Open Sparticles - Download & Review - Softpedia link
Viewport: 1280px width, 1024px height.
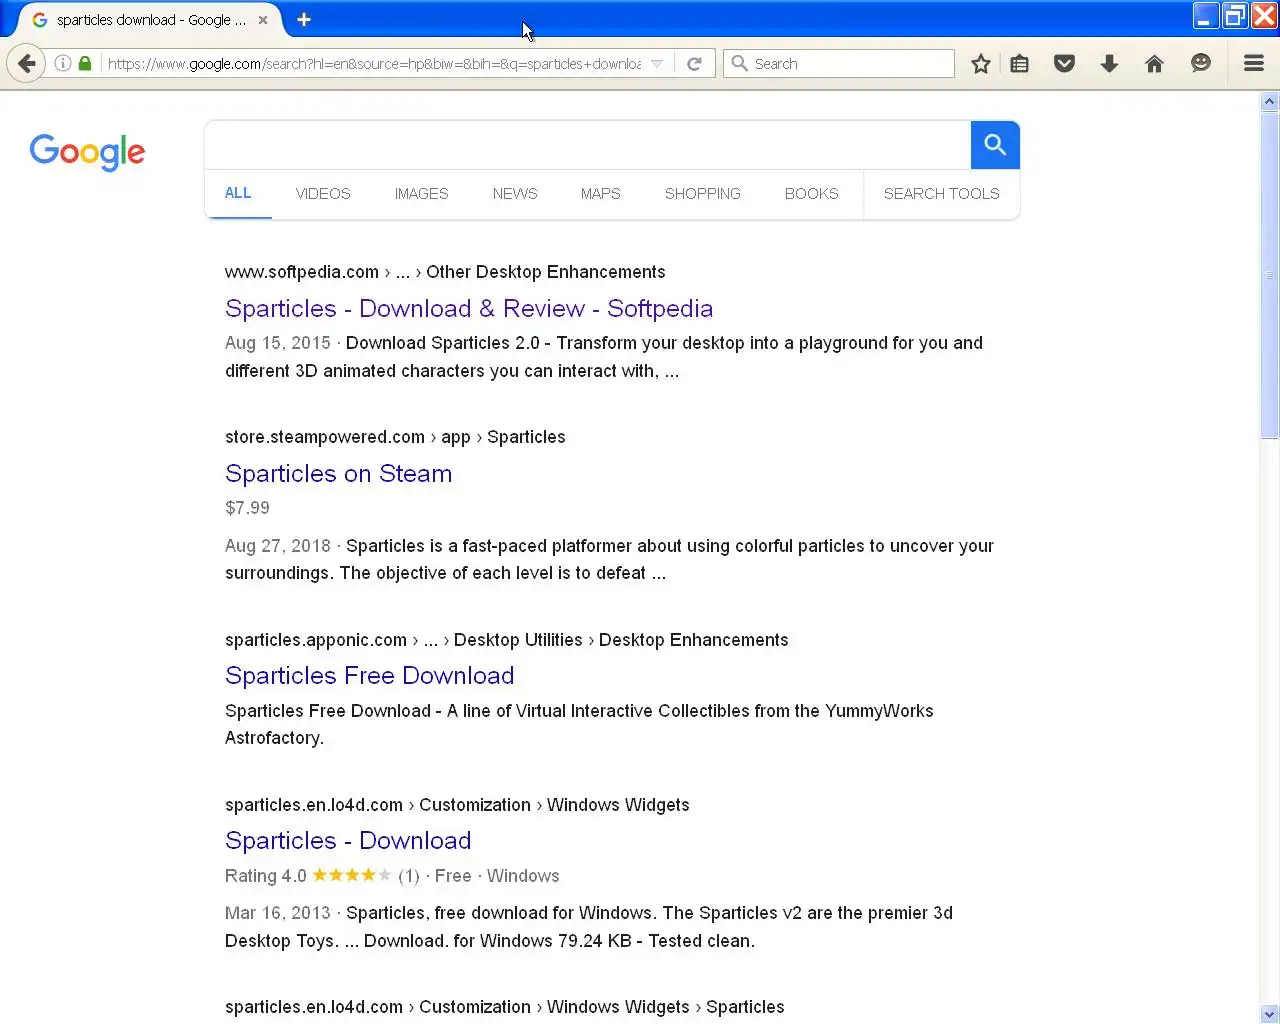coord(469,308)
